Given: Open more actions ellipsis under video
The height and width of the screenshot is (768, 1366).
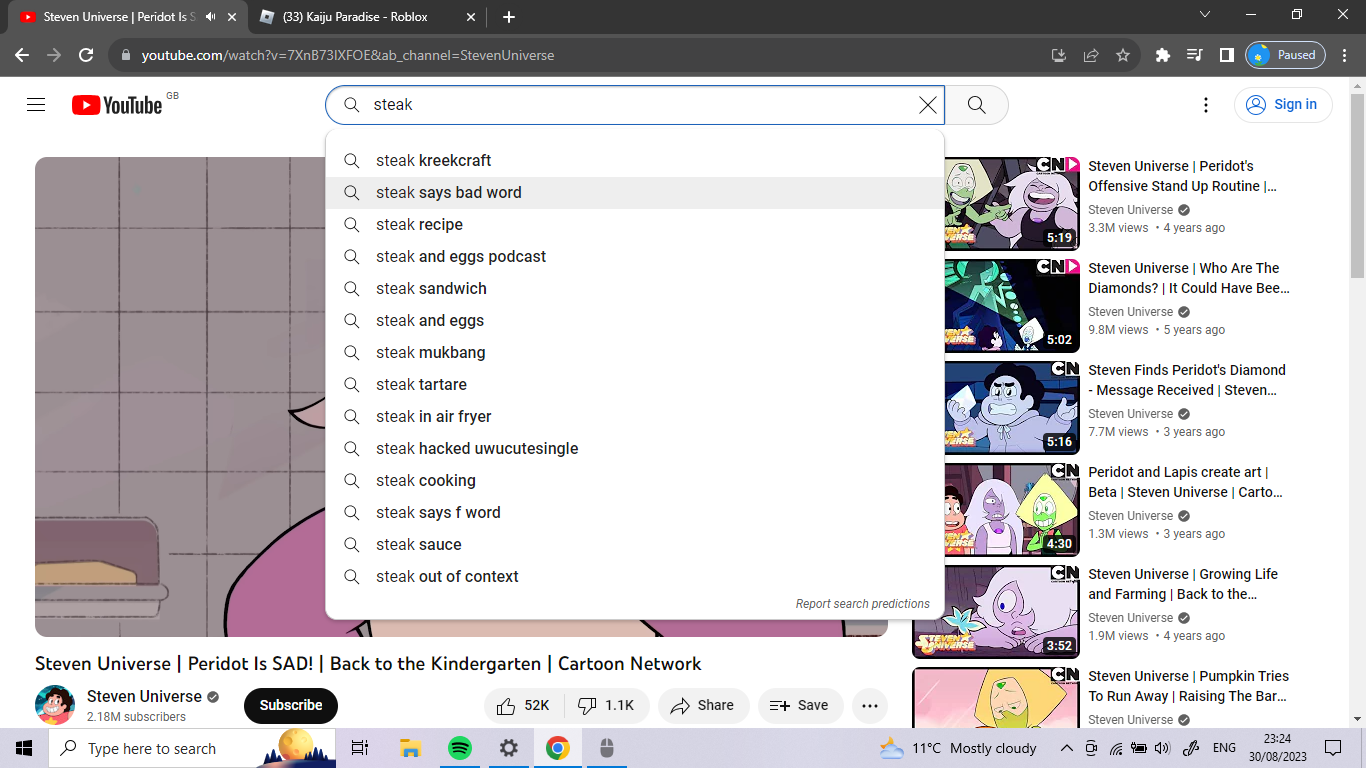Looking at the screenshot, I should point(870,705).
